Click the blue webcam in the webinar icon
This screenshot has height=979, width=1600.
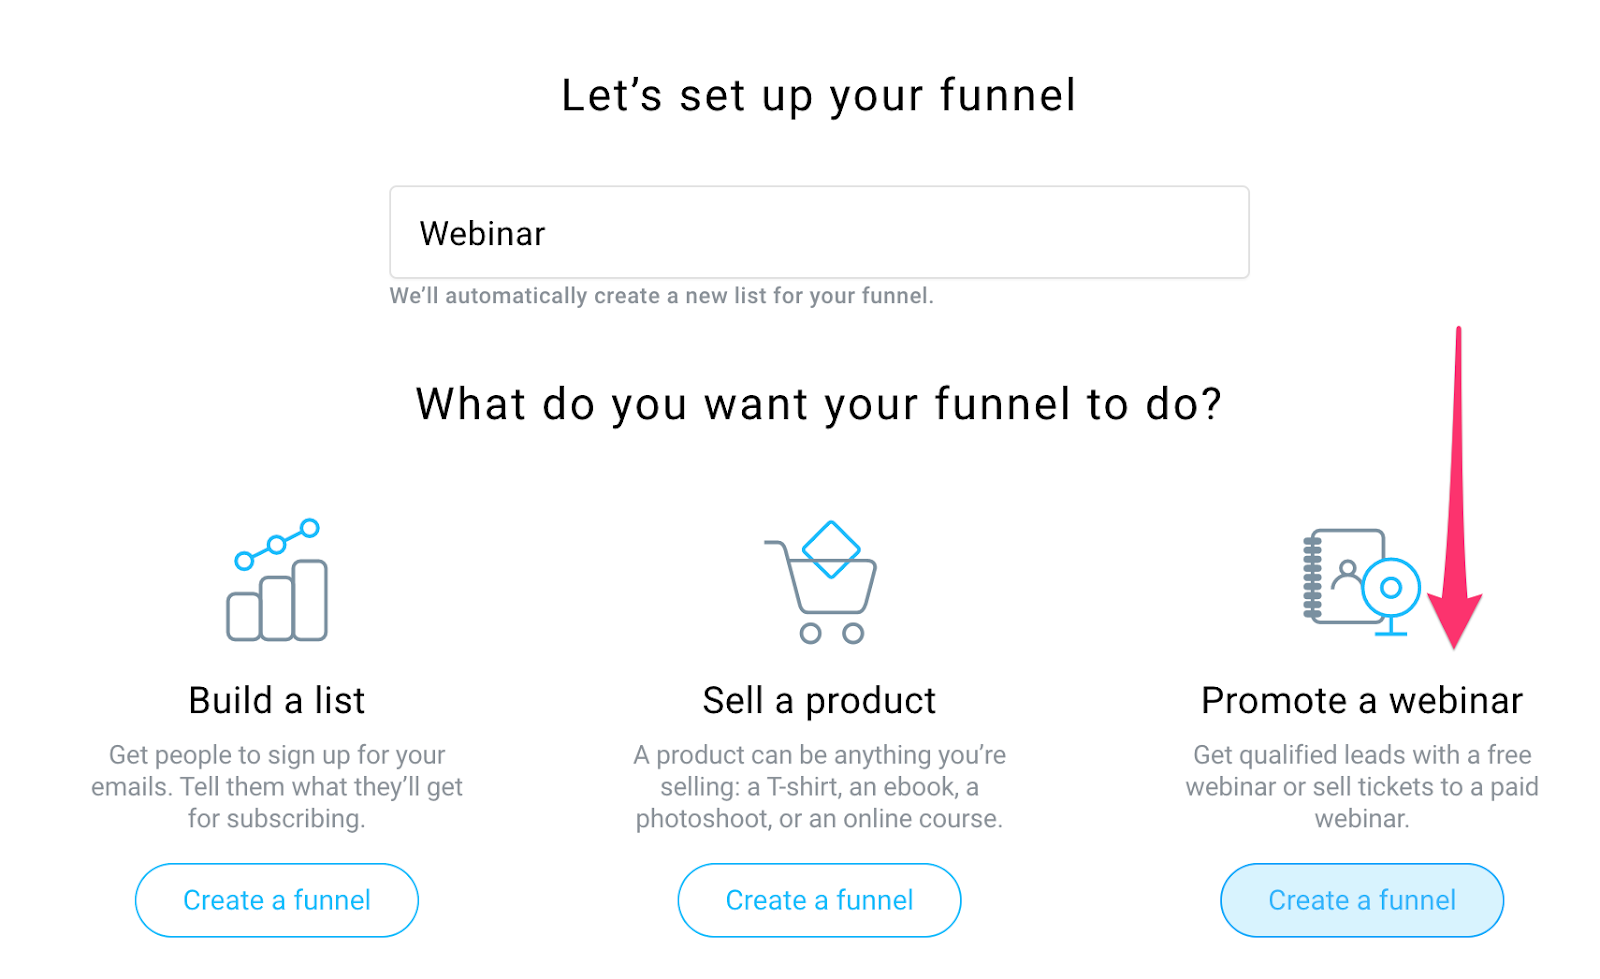tap(1391, 595)
